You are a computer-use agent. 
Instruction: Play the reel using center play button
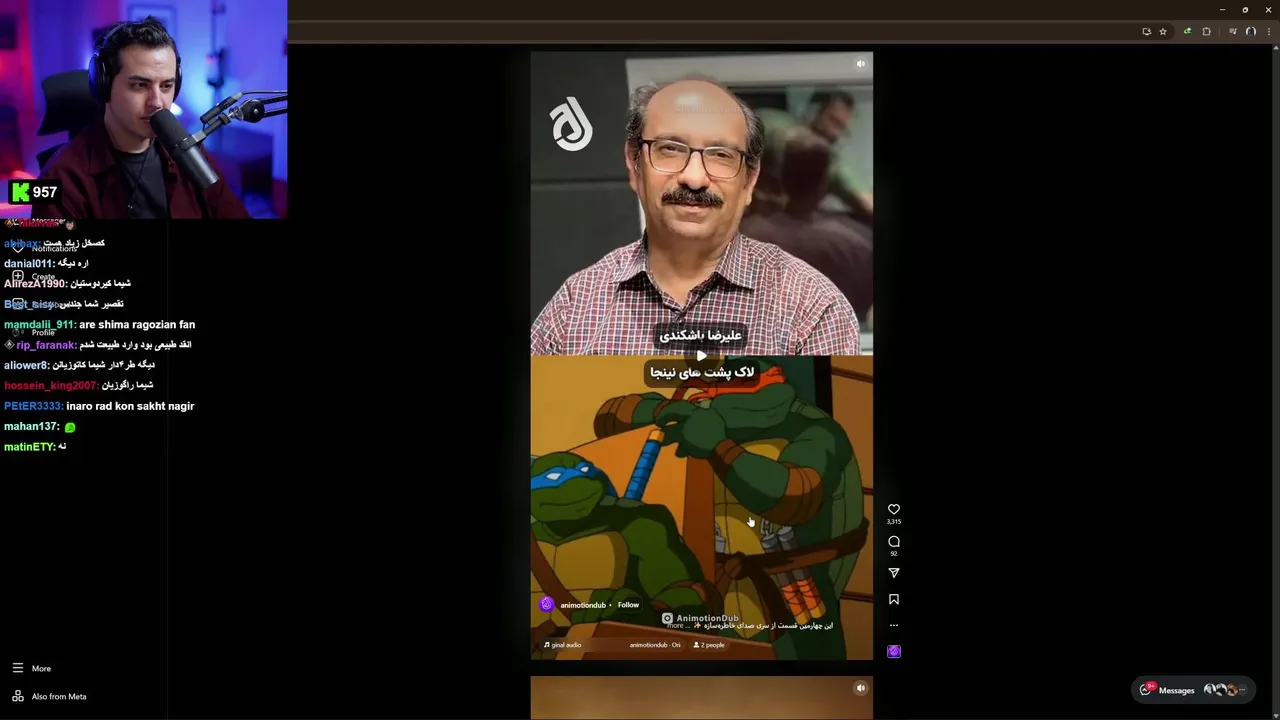coord(701,355)
